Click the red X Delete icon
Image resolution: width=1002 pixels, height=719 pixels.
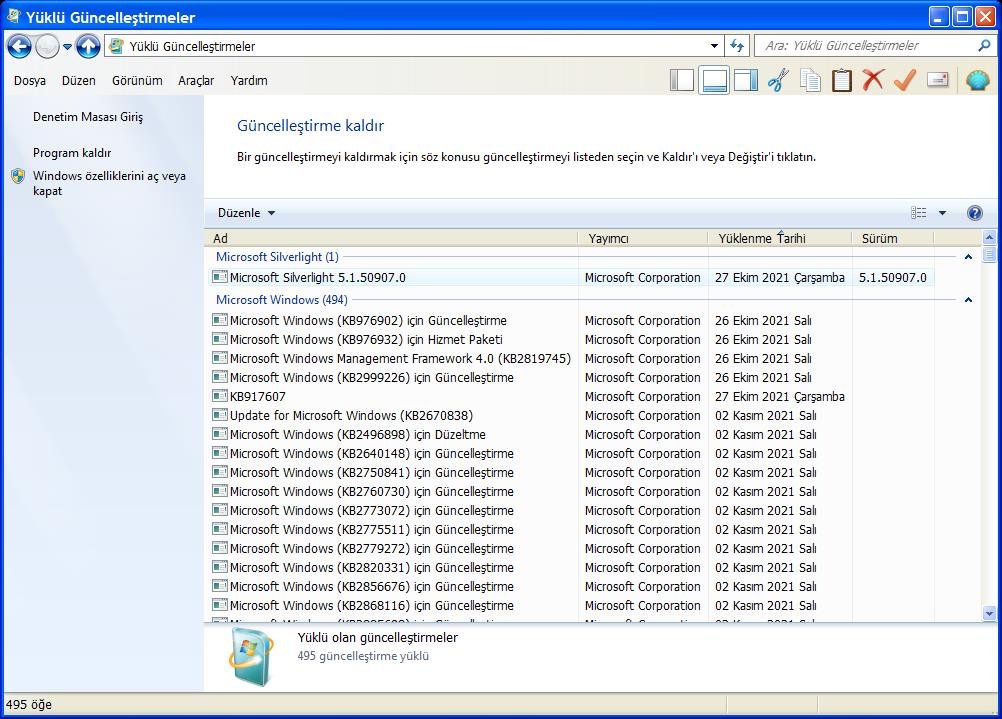coord(873,81)
